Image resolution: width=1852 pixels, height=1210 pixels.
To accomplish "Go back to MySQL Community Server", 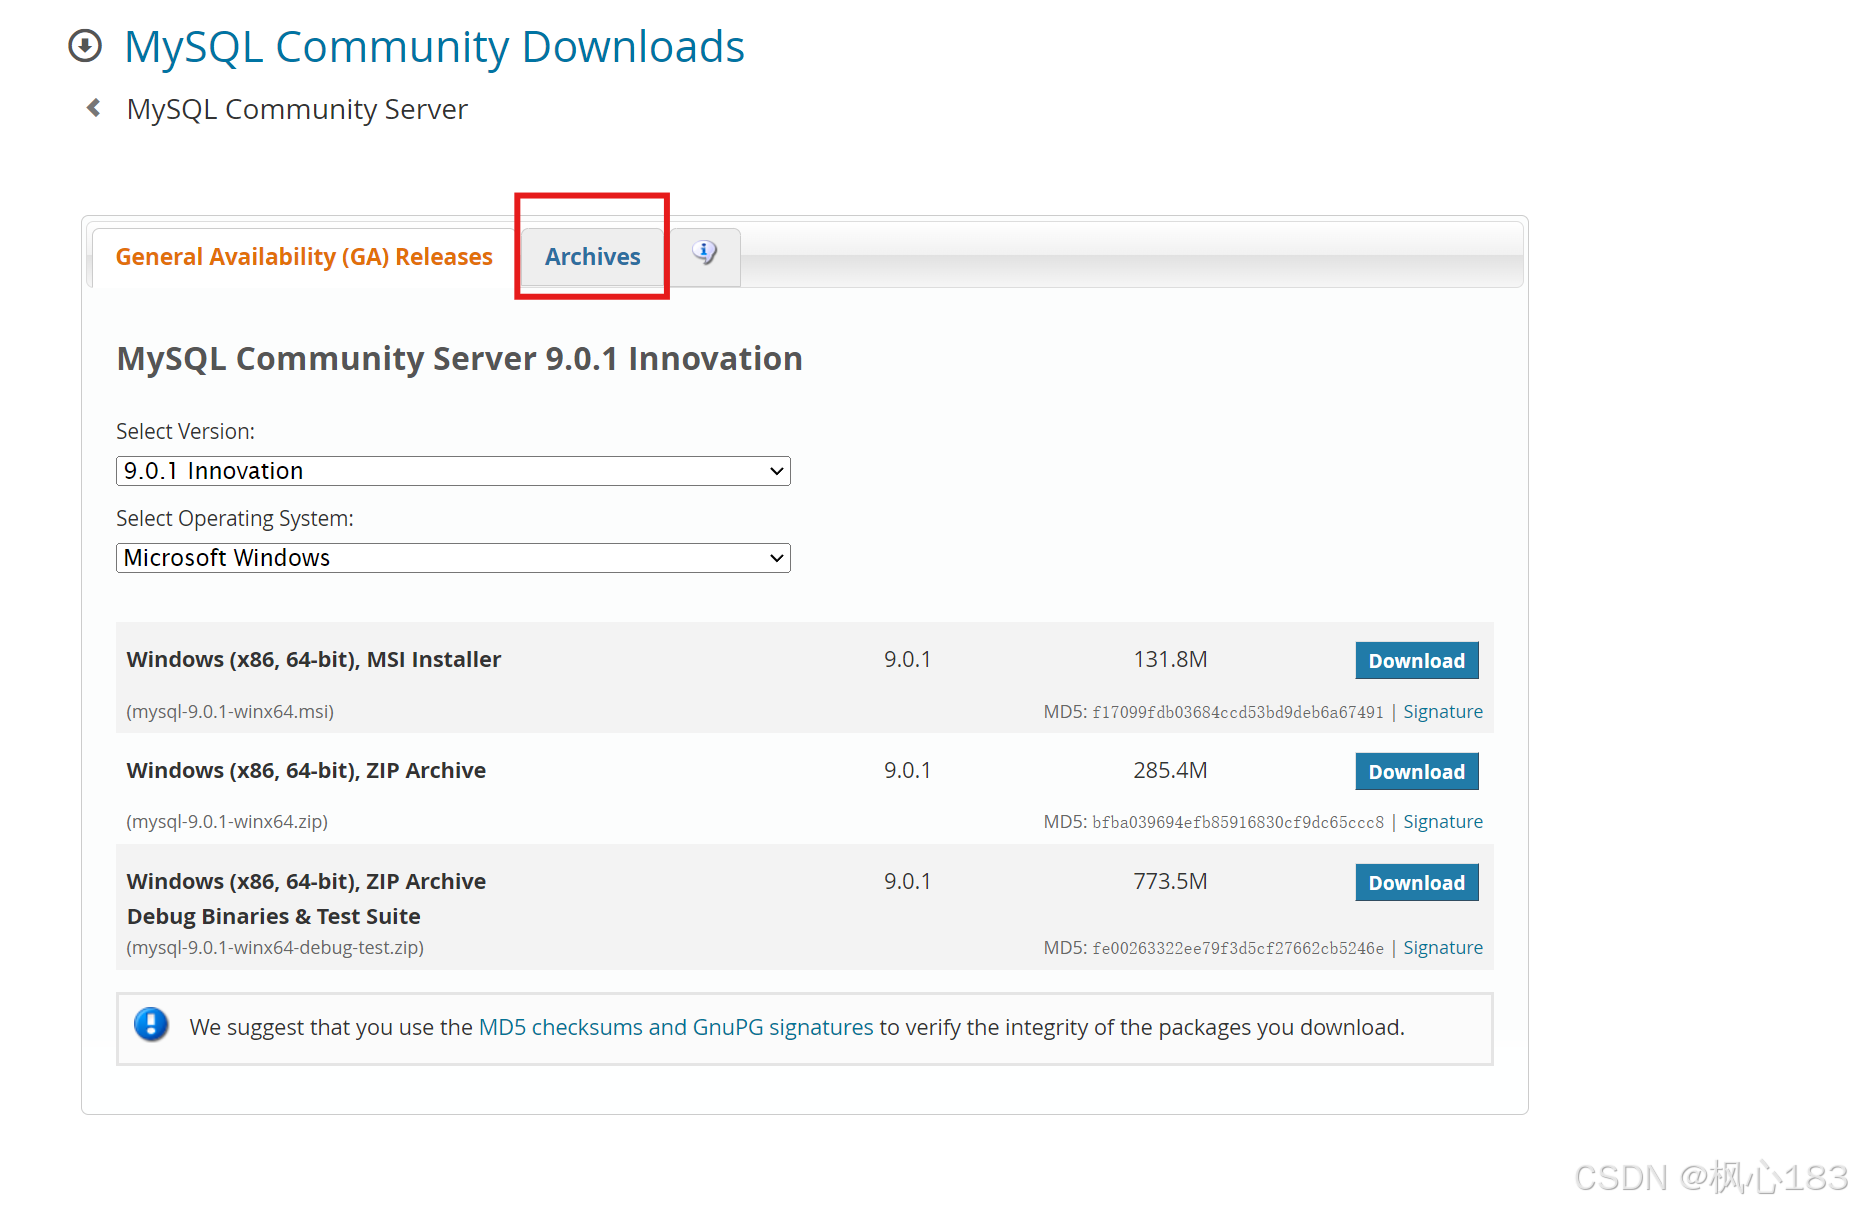I will (x=297, y=109).
